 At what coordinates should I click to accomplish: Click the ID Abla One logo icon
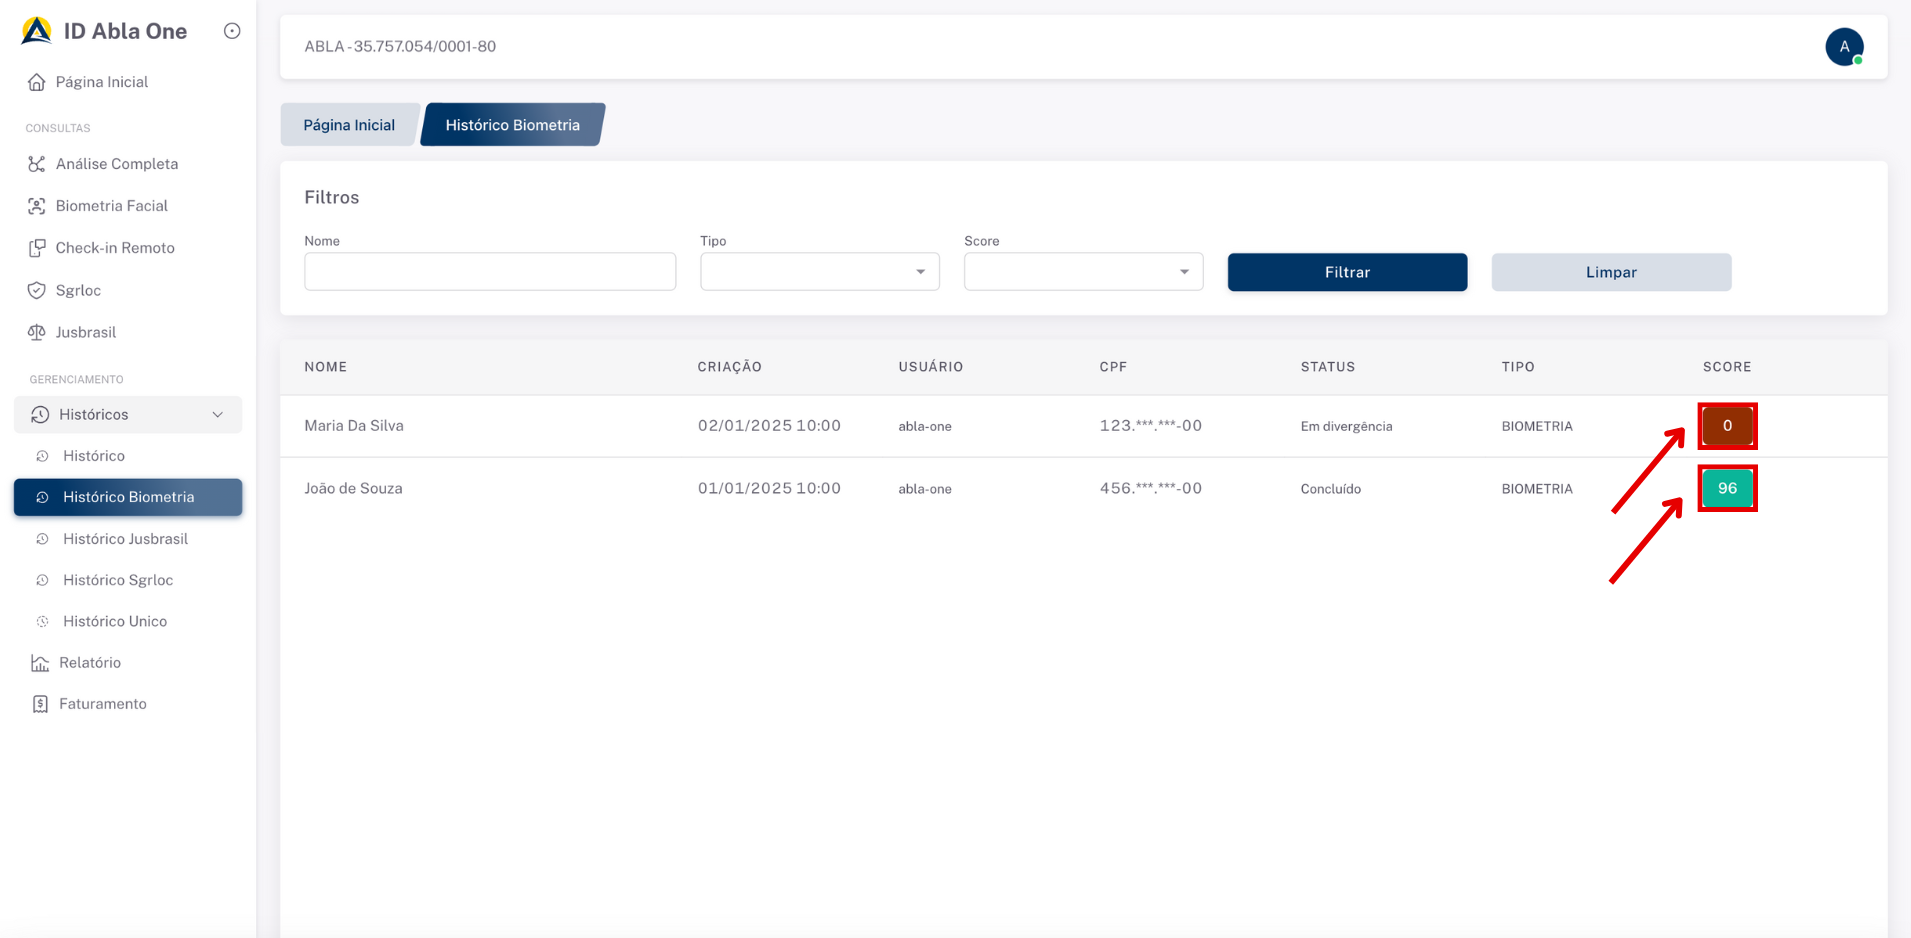click(x=37, y=31)
